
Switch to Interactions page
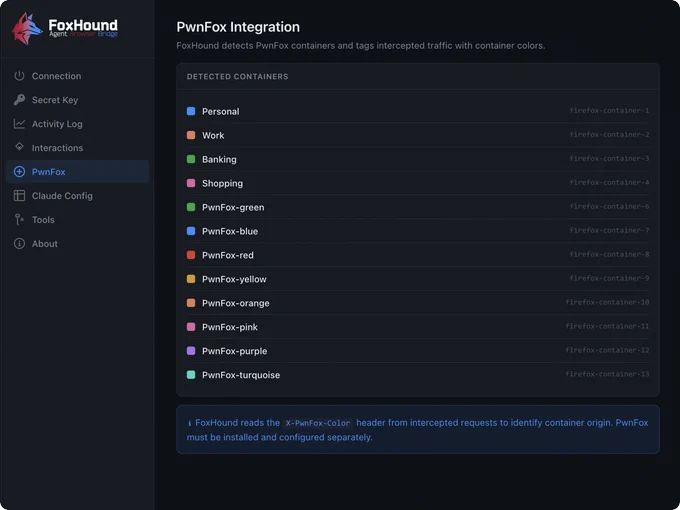click(x=77, y=148)
